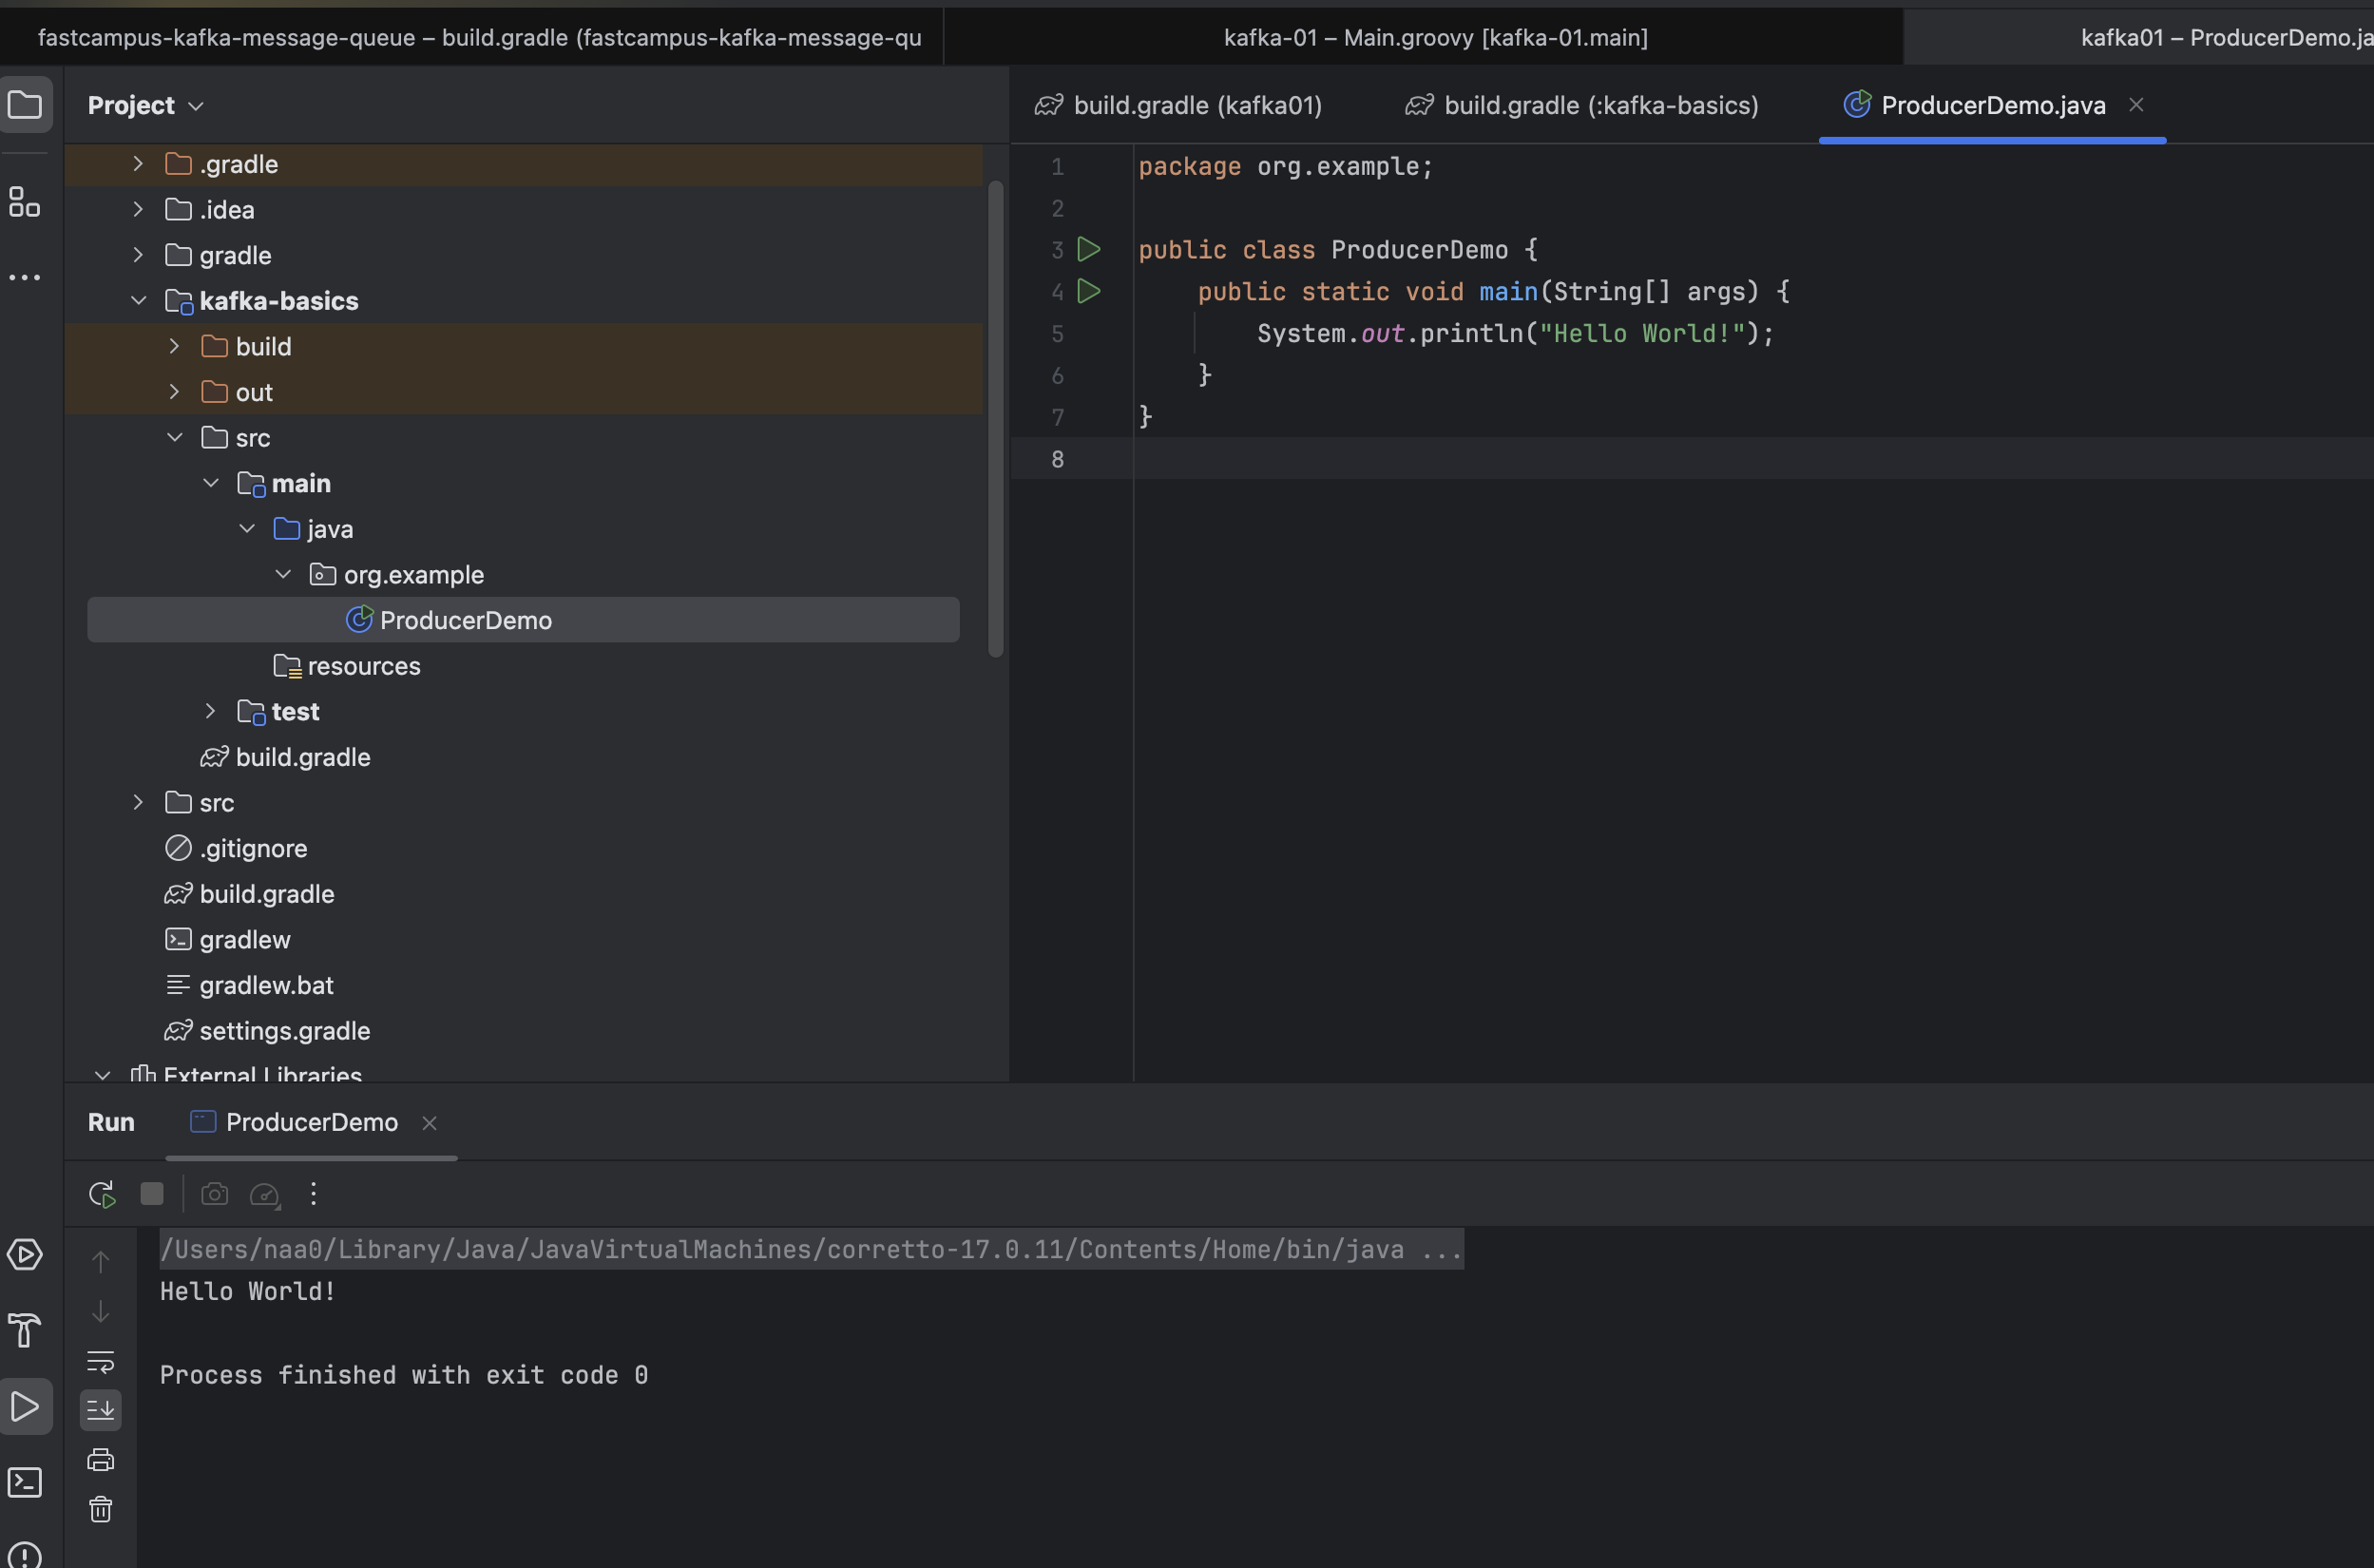This screenshot has width=2374, height=1568.
Task: Open settings.gradle in project tree
Action: [x=284, y=1031]
